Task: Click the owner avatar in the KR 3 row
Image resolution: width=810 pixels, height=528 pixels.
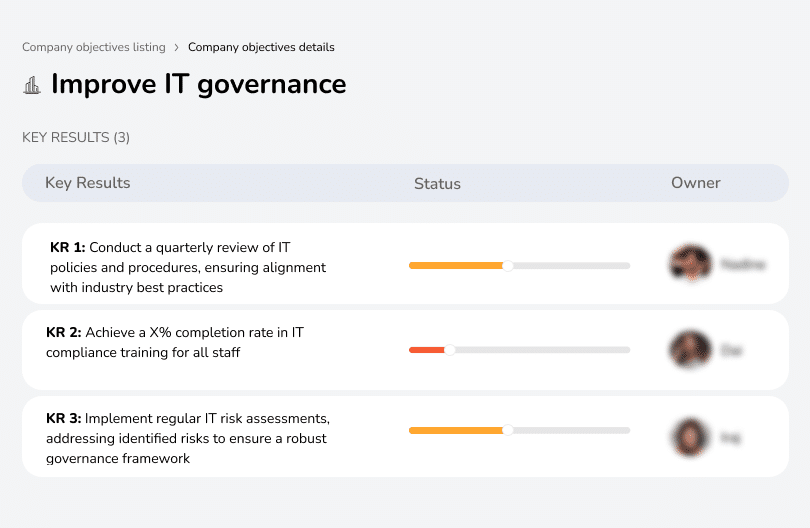Action: pyautogui.click(x=691, y=438)
